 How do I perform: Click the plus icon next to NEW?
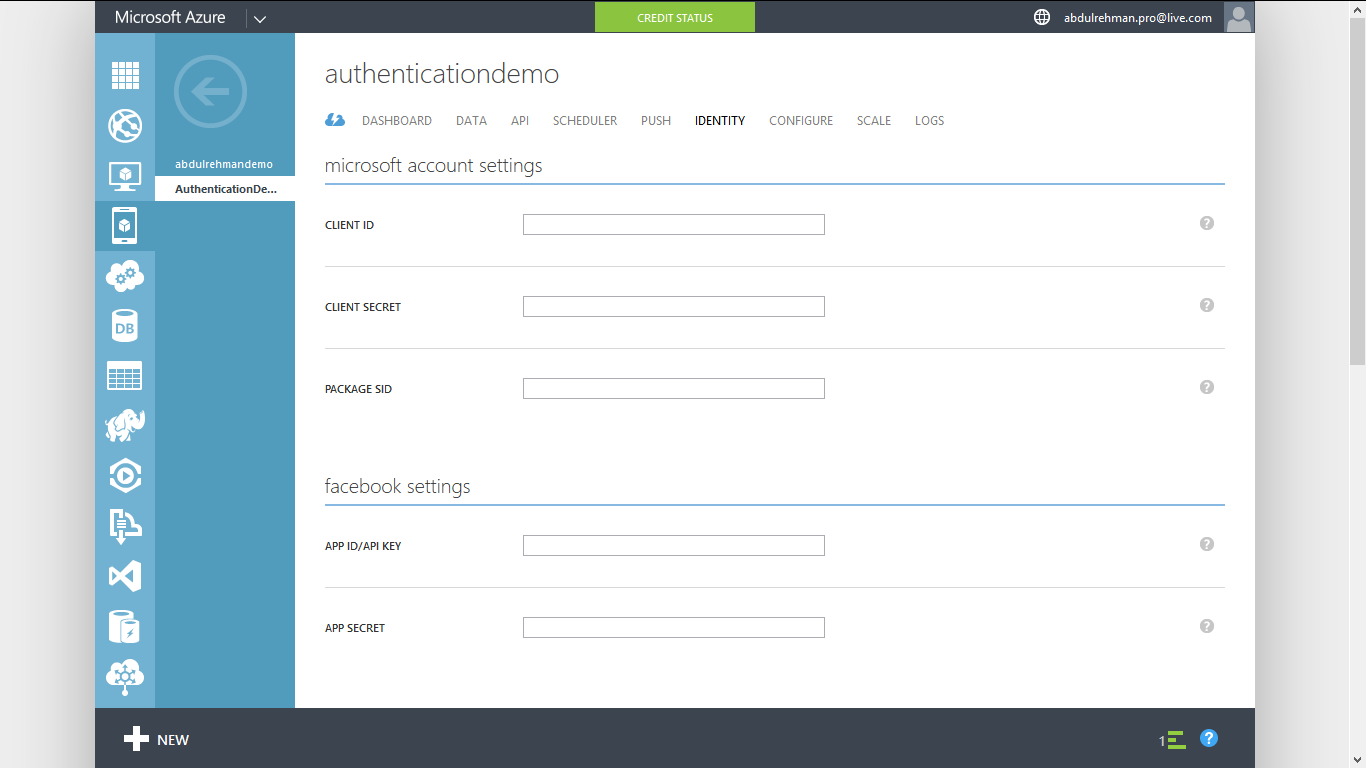136,739
